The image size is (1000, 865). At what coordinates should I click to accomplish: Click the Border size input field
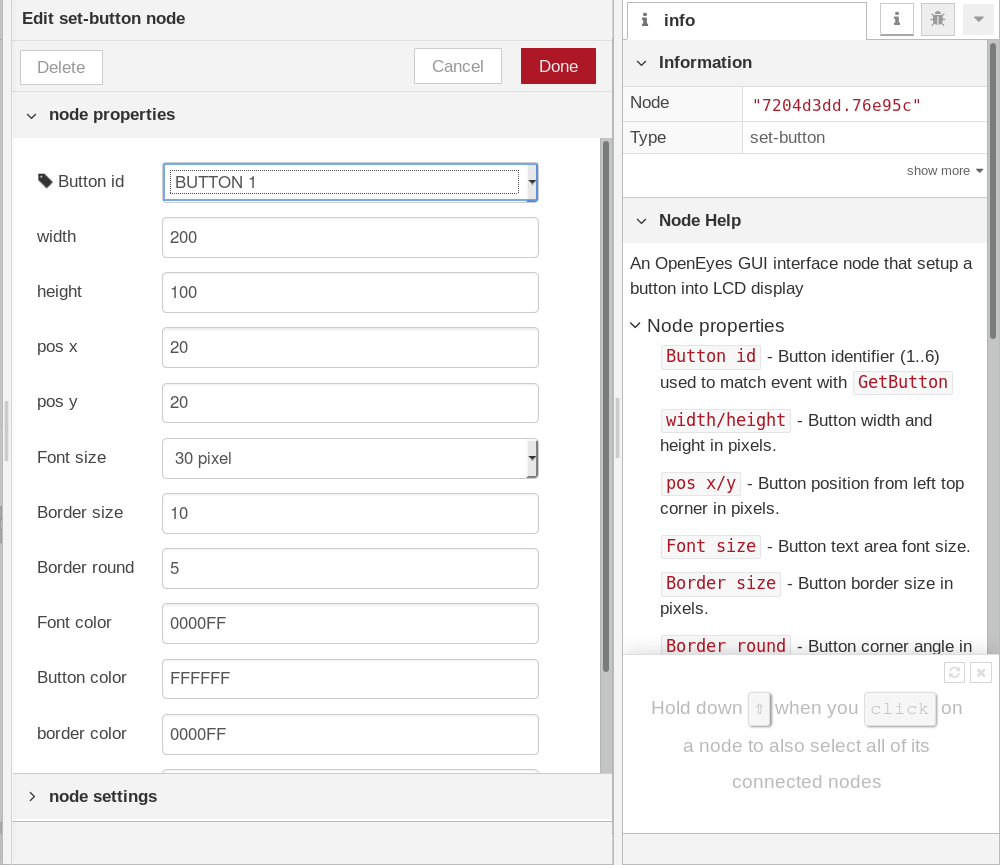(350, 514)
